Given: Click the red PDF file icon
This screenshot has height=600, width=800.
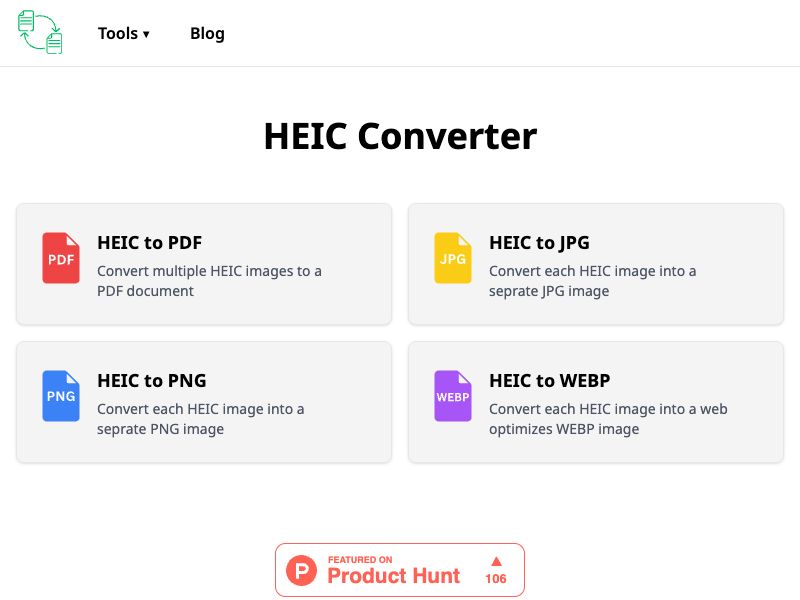Looking at the screenshot, I should point(59,258).
